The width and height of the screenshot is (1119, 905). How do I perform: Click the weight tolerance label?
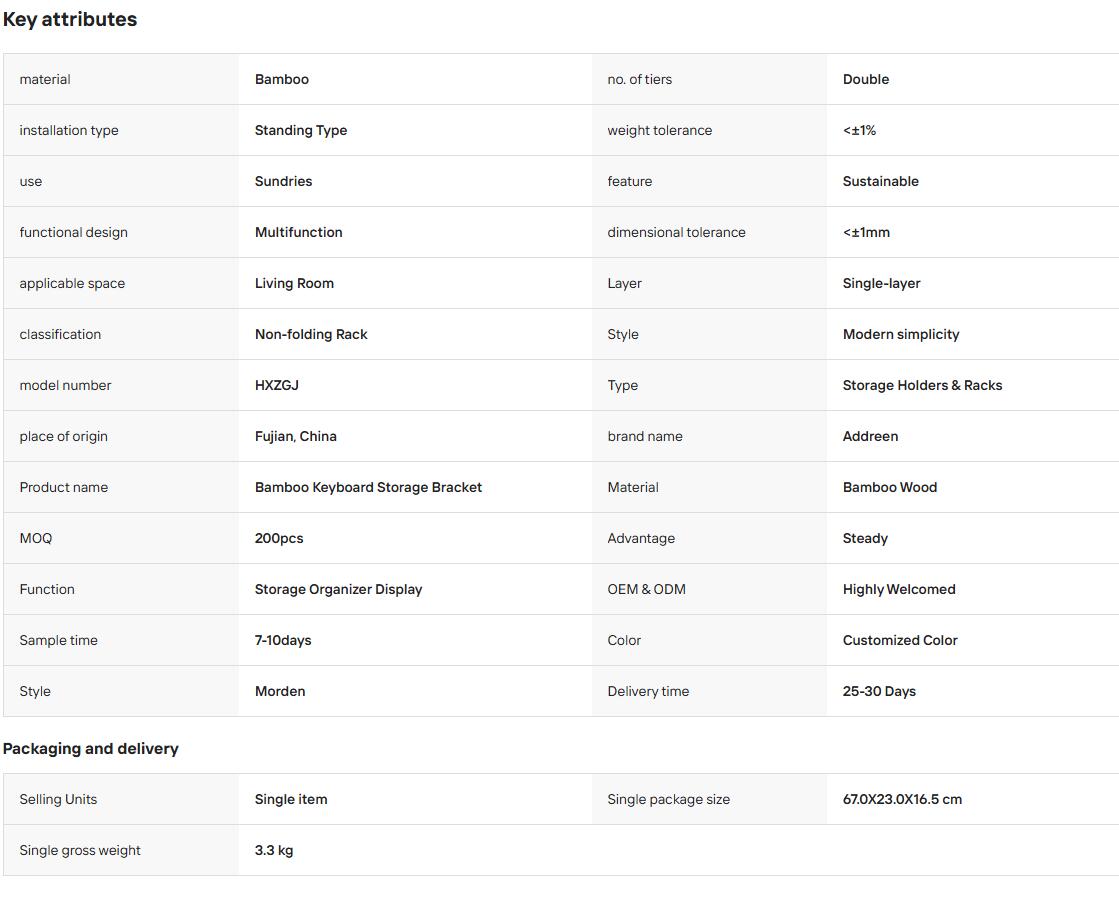click(659, 131)
